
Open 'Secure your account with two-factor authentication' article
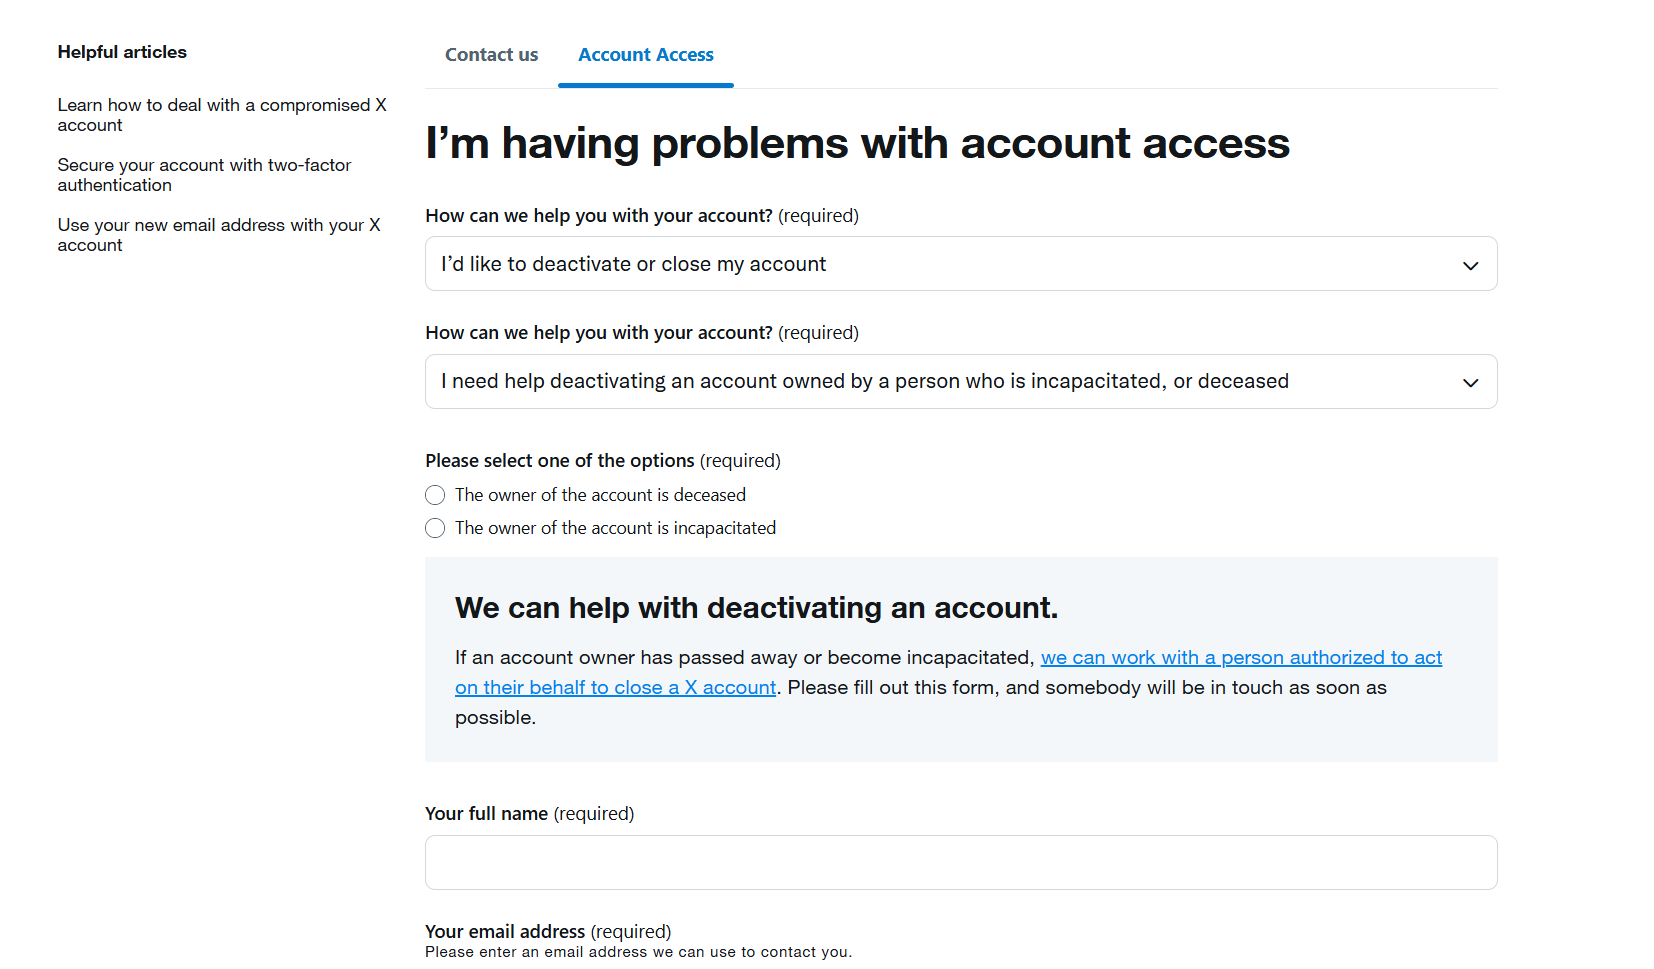[x=204, y=175]
